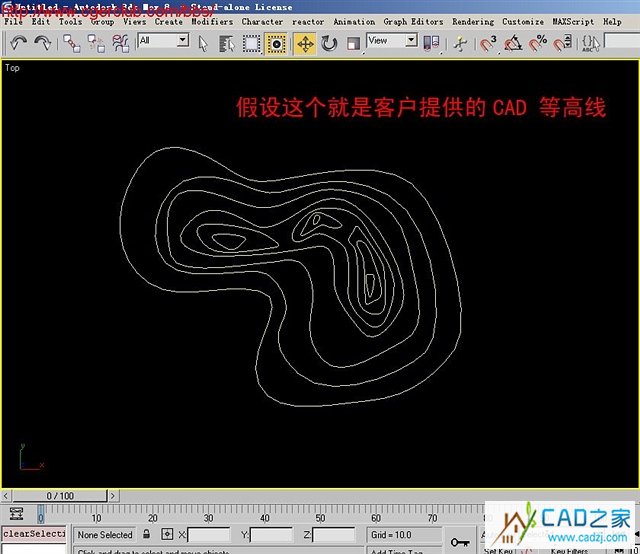
Task: Toggle Angle Snap in the toolbar
Action: [x=512, y=42]
